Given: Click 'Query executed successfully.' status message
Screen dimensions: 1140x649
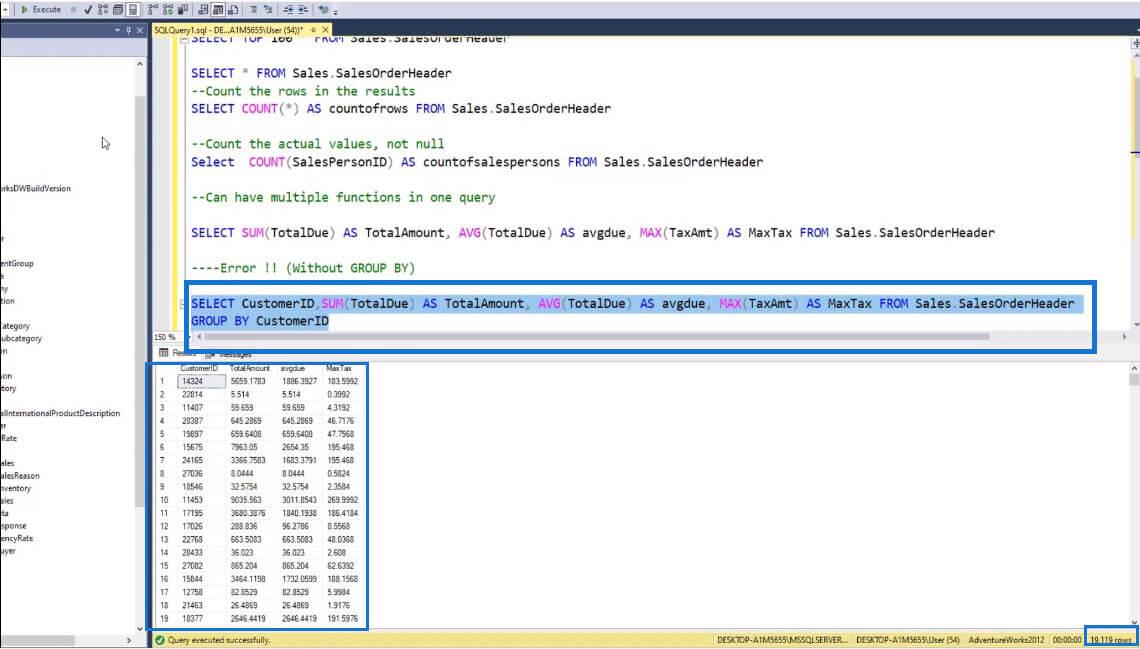Looking at the screenshot, I should [218, 640].
